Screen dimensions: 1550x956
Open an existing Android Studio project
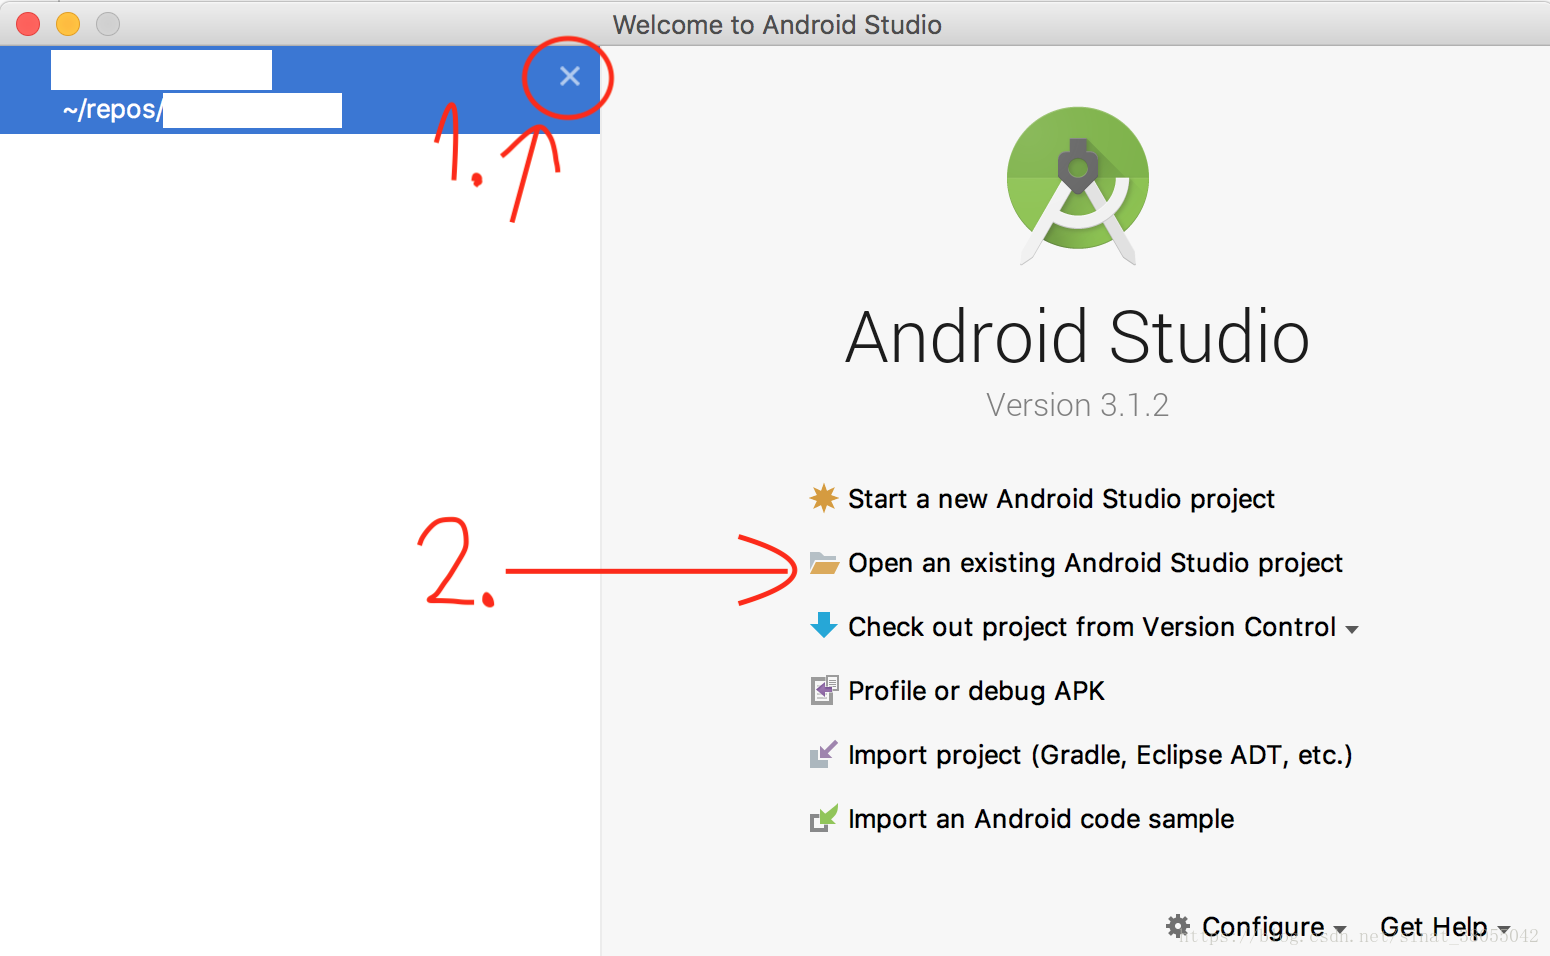(x=1095, y=563)
